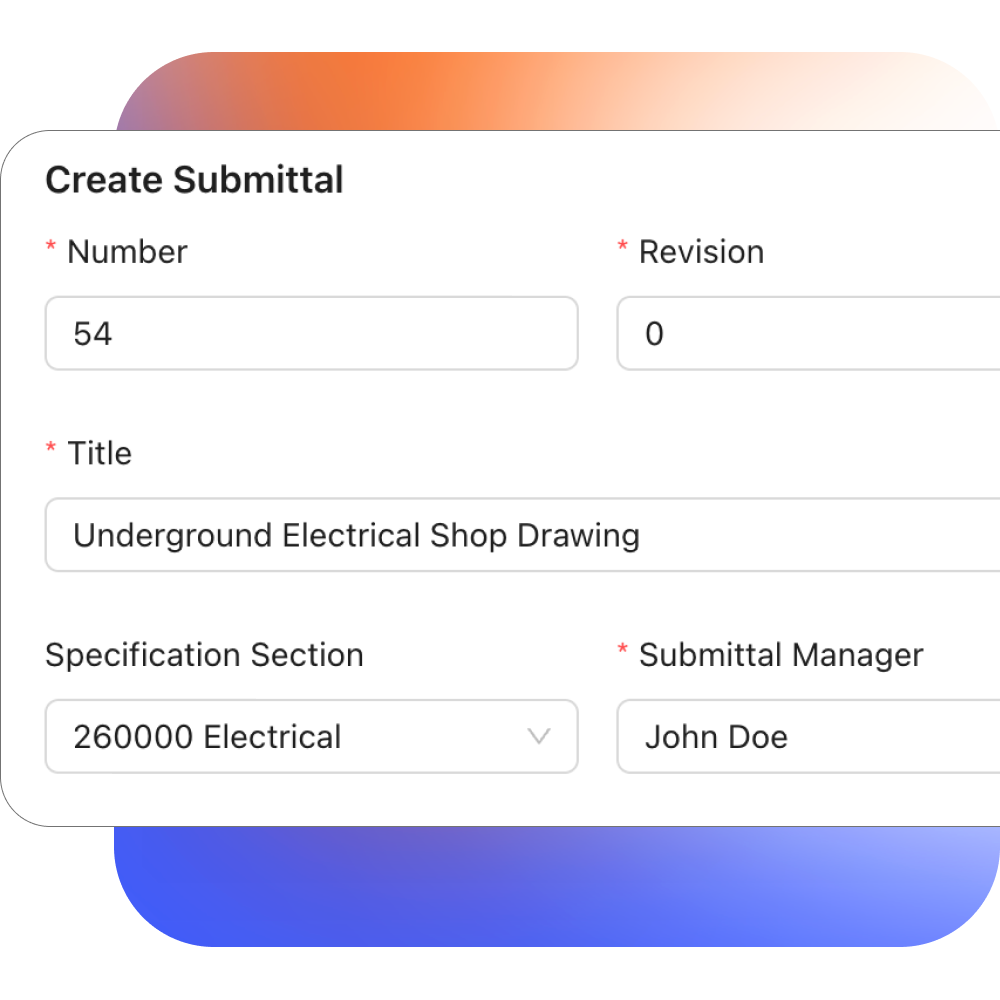
Task: Click the asterisk beside Submittal Manager
Action: tap(623, 652)
